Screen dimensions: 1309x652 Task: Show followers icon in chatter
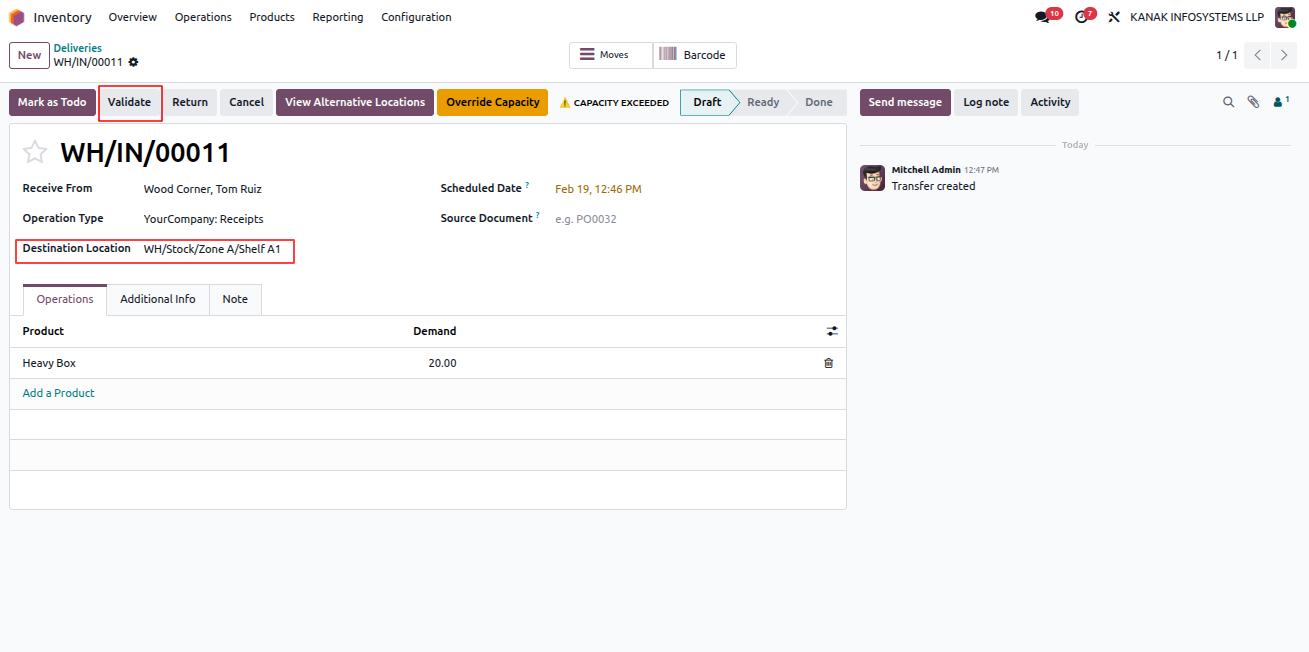1280,102
